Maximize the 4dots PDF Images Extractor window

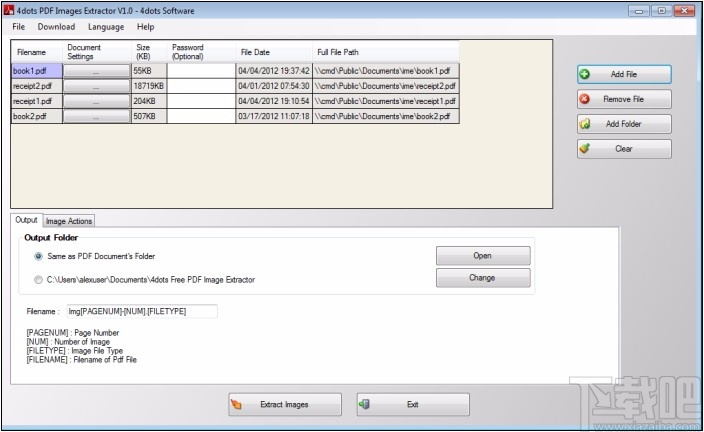(x=661, y=10)
